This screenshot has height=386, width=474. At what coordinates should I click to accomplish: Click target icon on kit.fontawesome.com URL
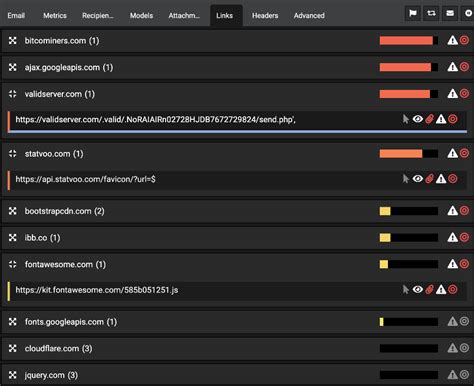(x=453, y=289)
